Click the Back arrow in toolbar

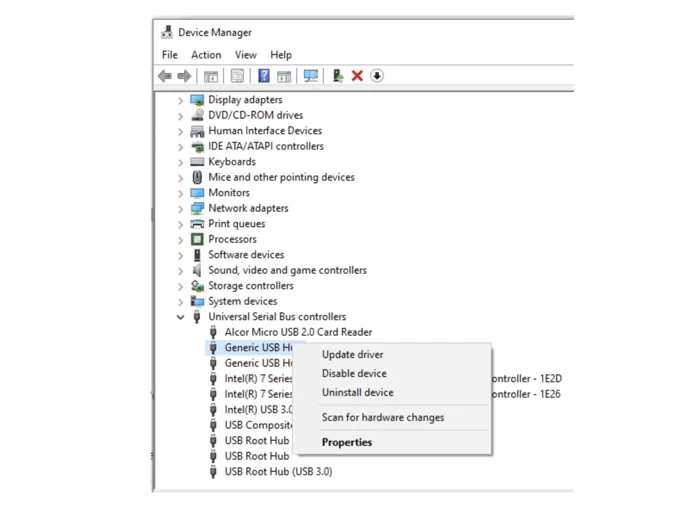[x=164, y=76]
